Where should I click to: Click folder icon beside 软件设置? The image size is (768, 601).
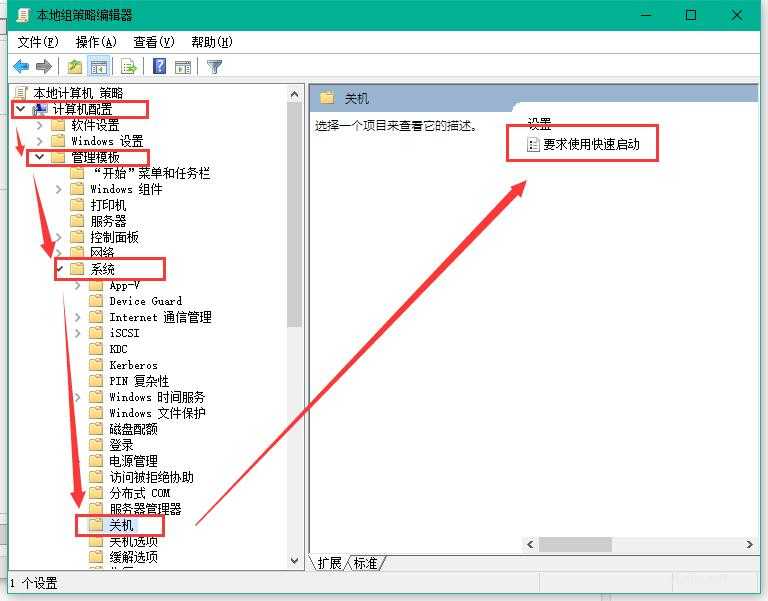pyautogui.click(x=58, y=125)
